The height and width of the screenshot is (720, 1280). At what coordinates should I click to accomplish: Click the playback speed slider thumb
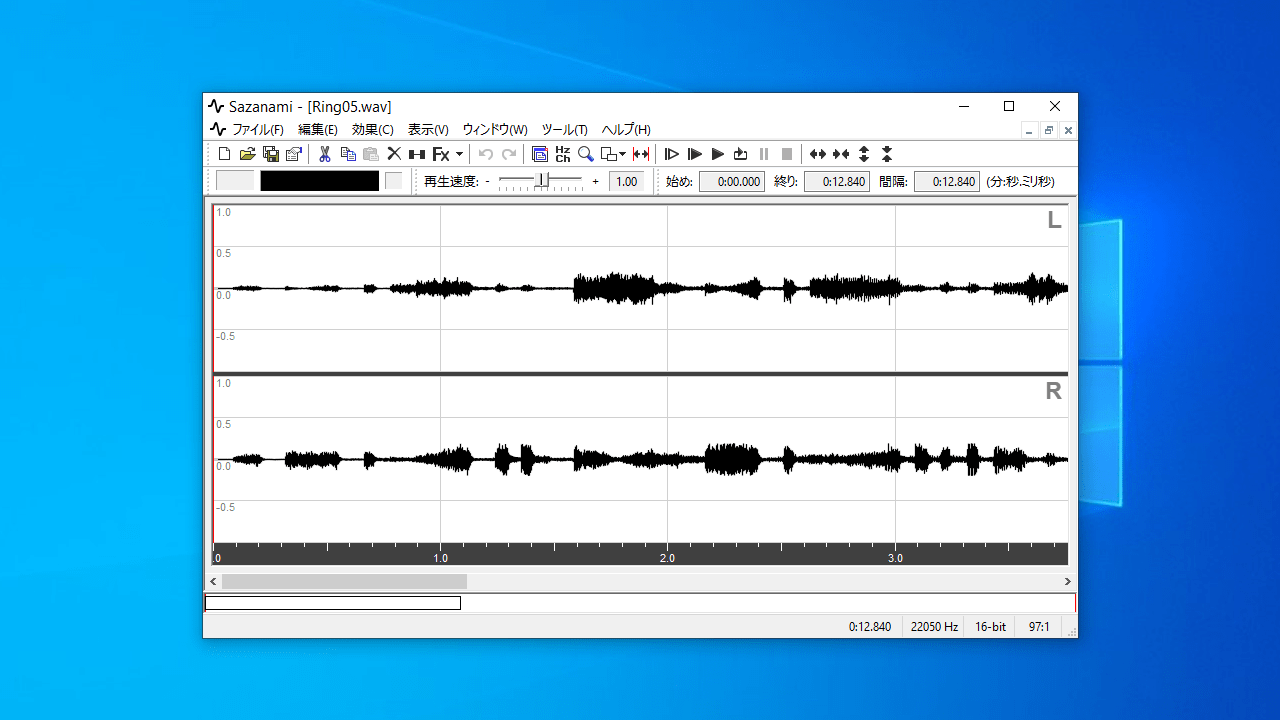coord(542,180)
